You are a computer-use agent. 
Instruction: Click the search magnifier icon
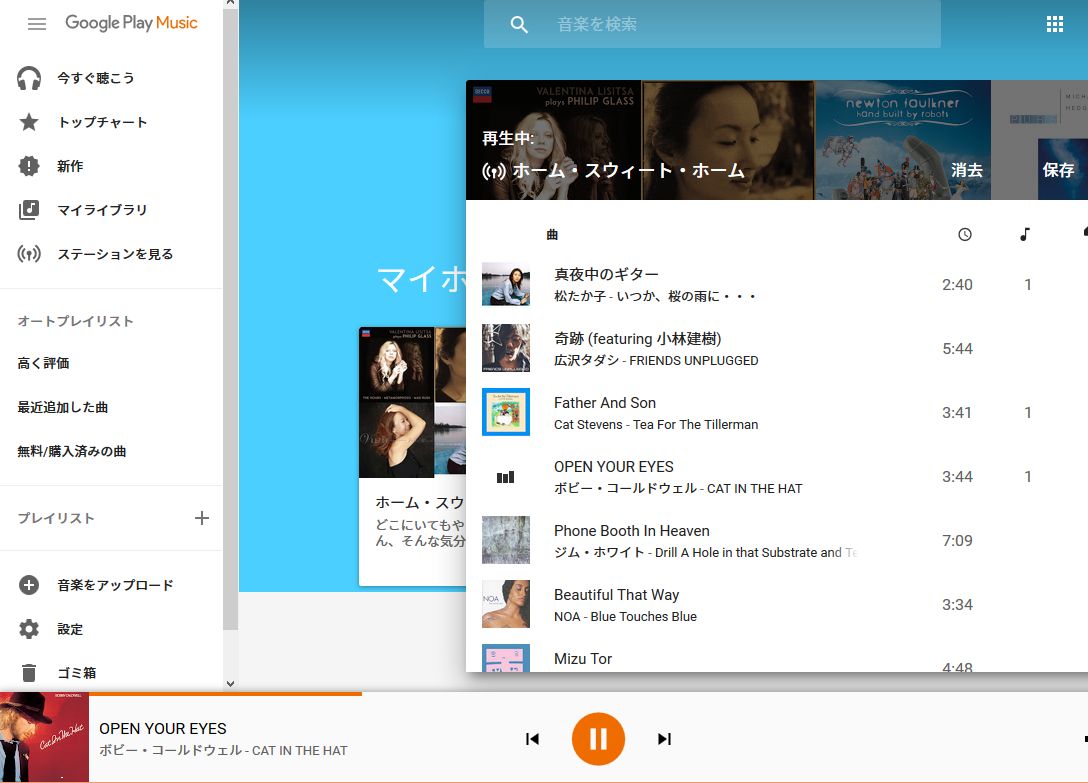(x=519, y=25)
